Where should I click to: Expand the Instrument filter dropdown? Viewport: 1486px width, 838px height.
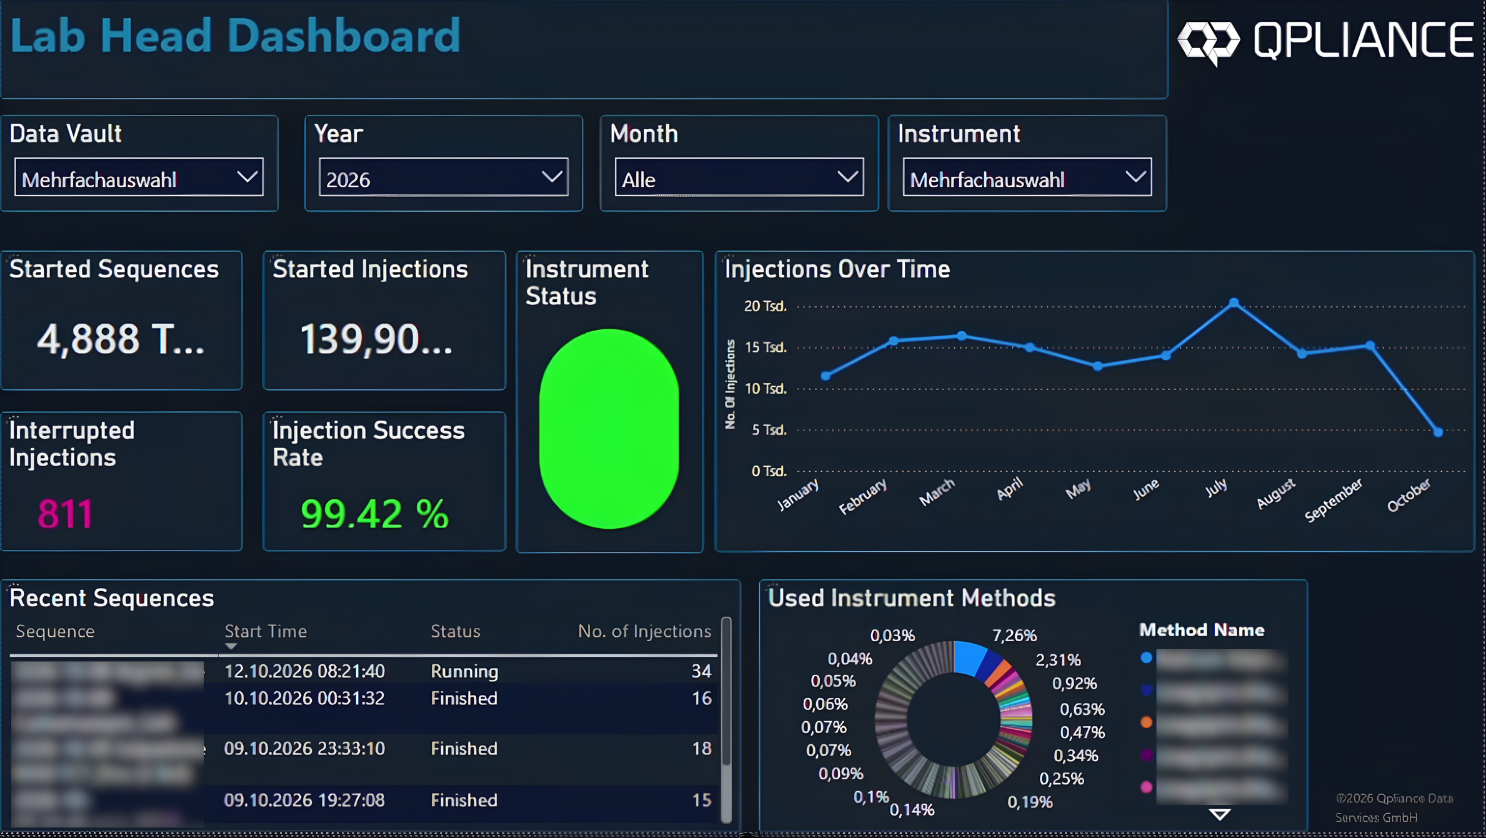[1027, 178]
